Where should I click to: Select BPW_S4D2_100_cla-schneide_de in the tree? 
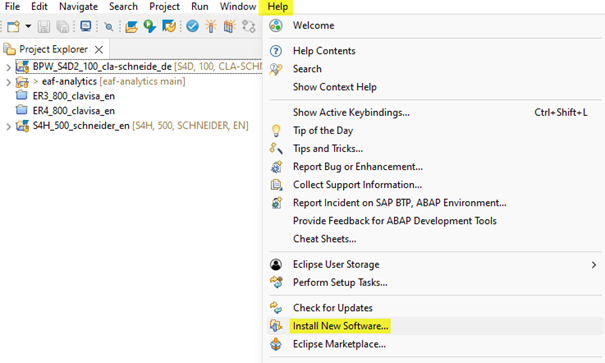102,66
